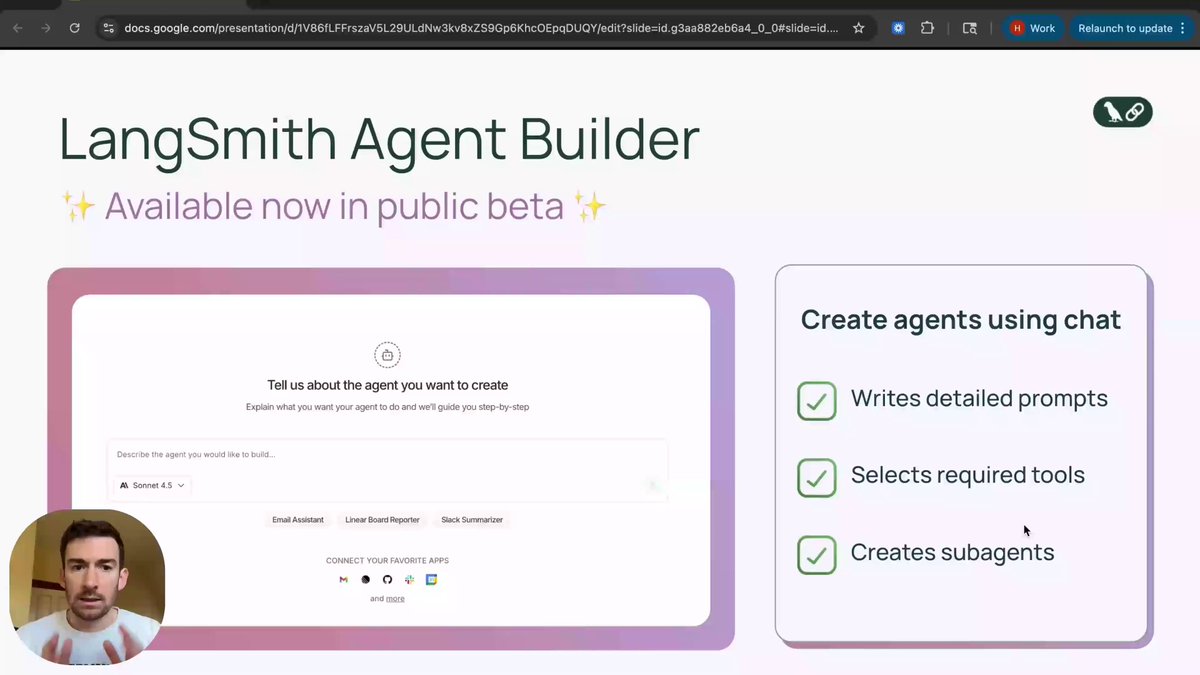Screen dimensions: 1200x675
Task: Click the 'Selects required tools' checkbox
Action: tap(817, 478)
